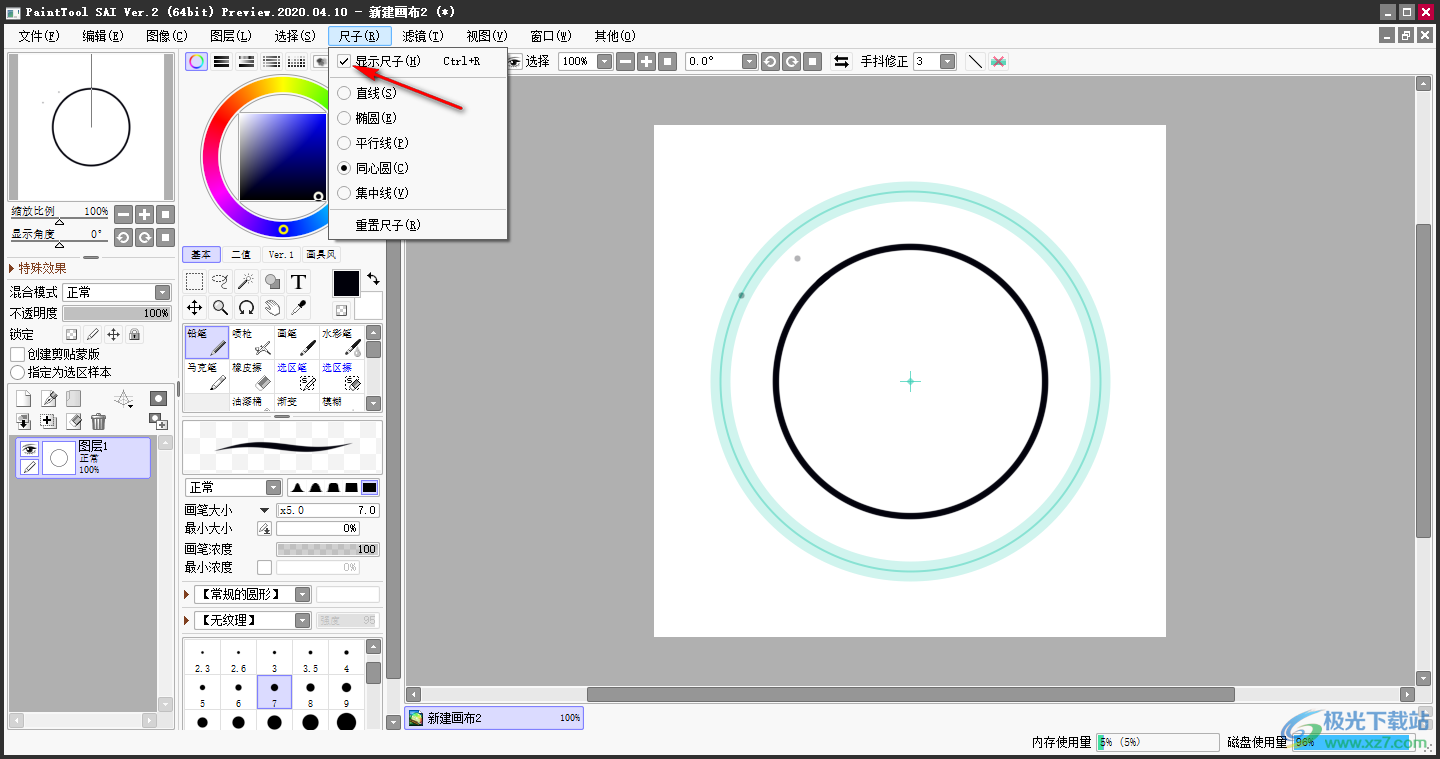Choose the 橡皮擦 eraser tool
The width and height of the screenshot is (1440, 759).
click(x=252, y=376)
